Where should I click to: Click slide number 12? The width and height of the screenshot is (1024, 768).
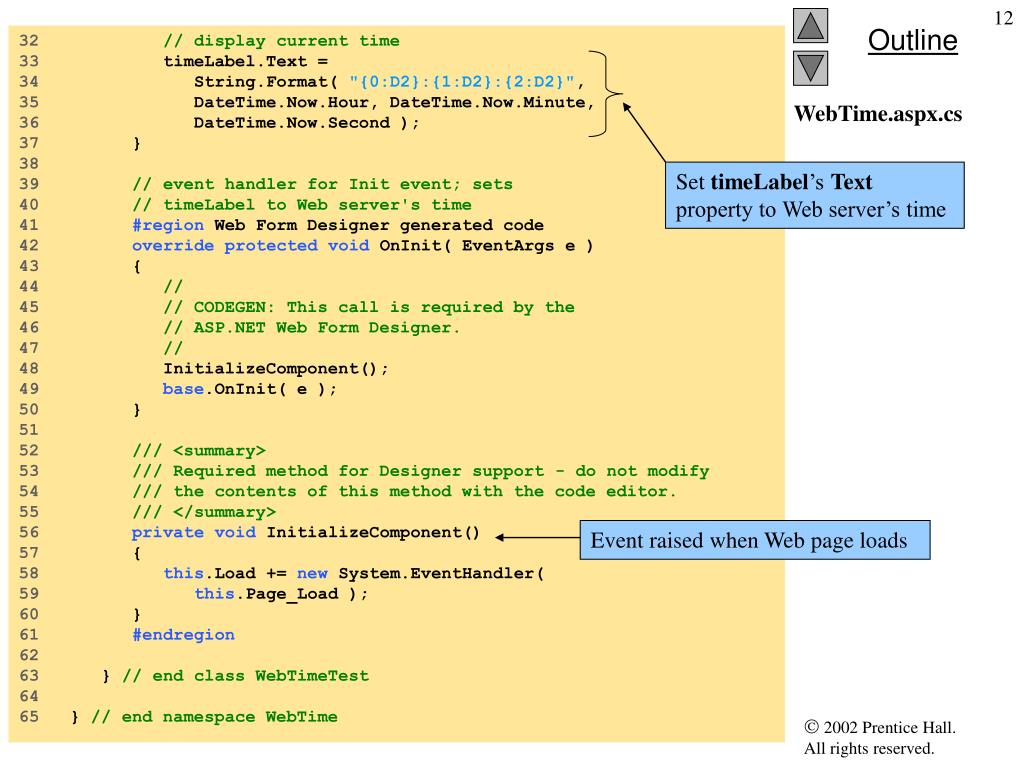pos(1003,18)
